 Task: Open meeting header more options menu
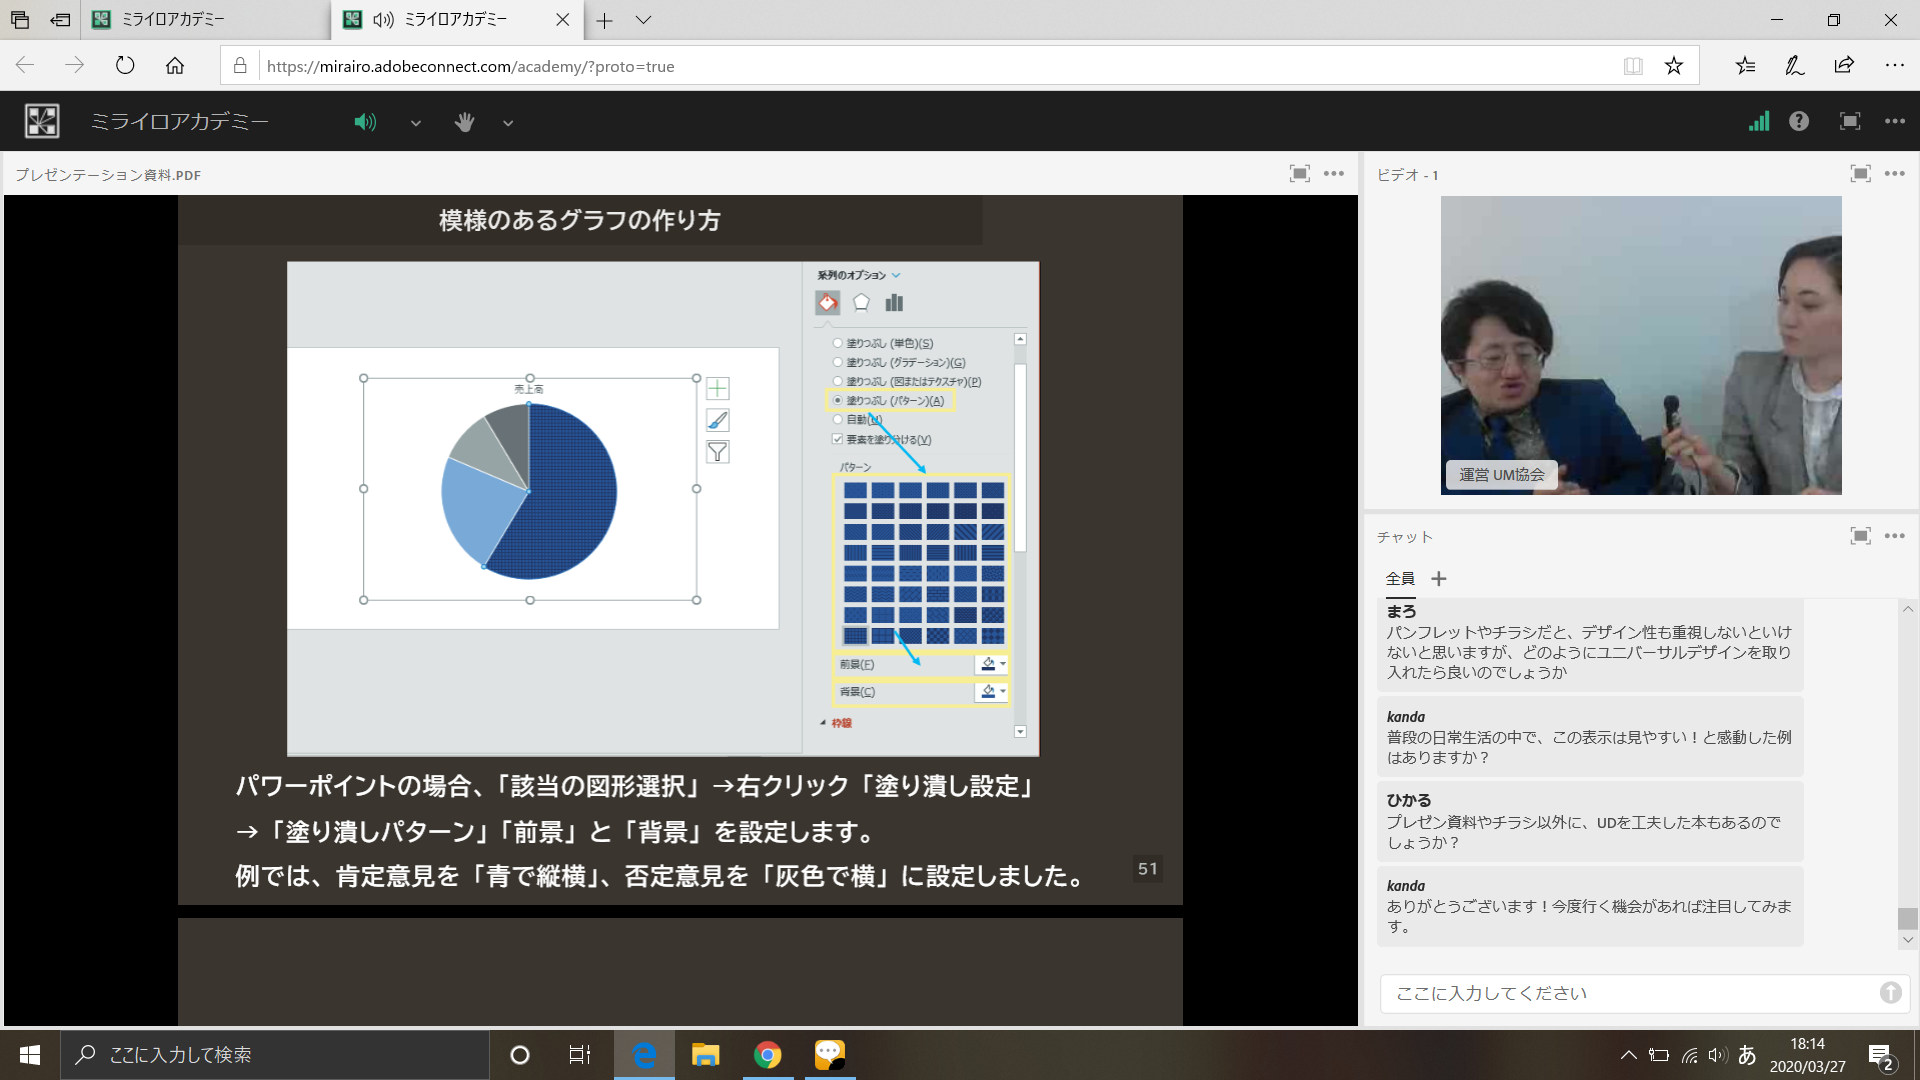click(x=1895, y=121)
